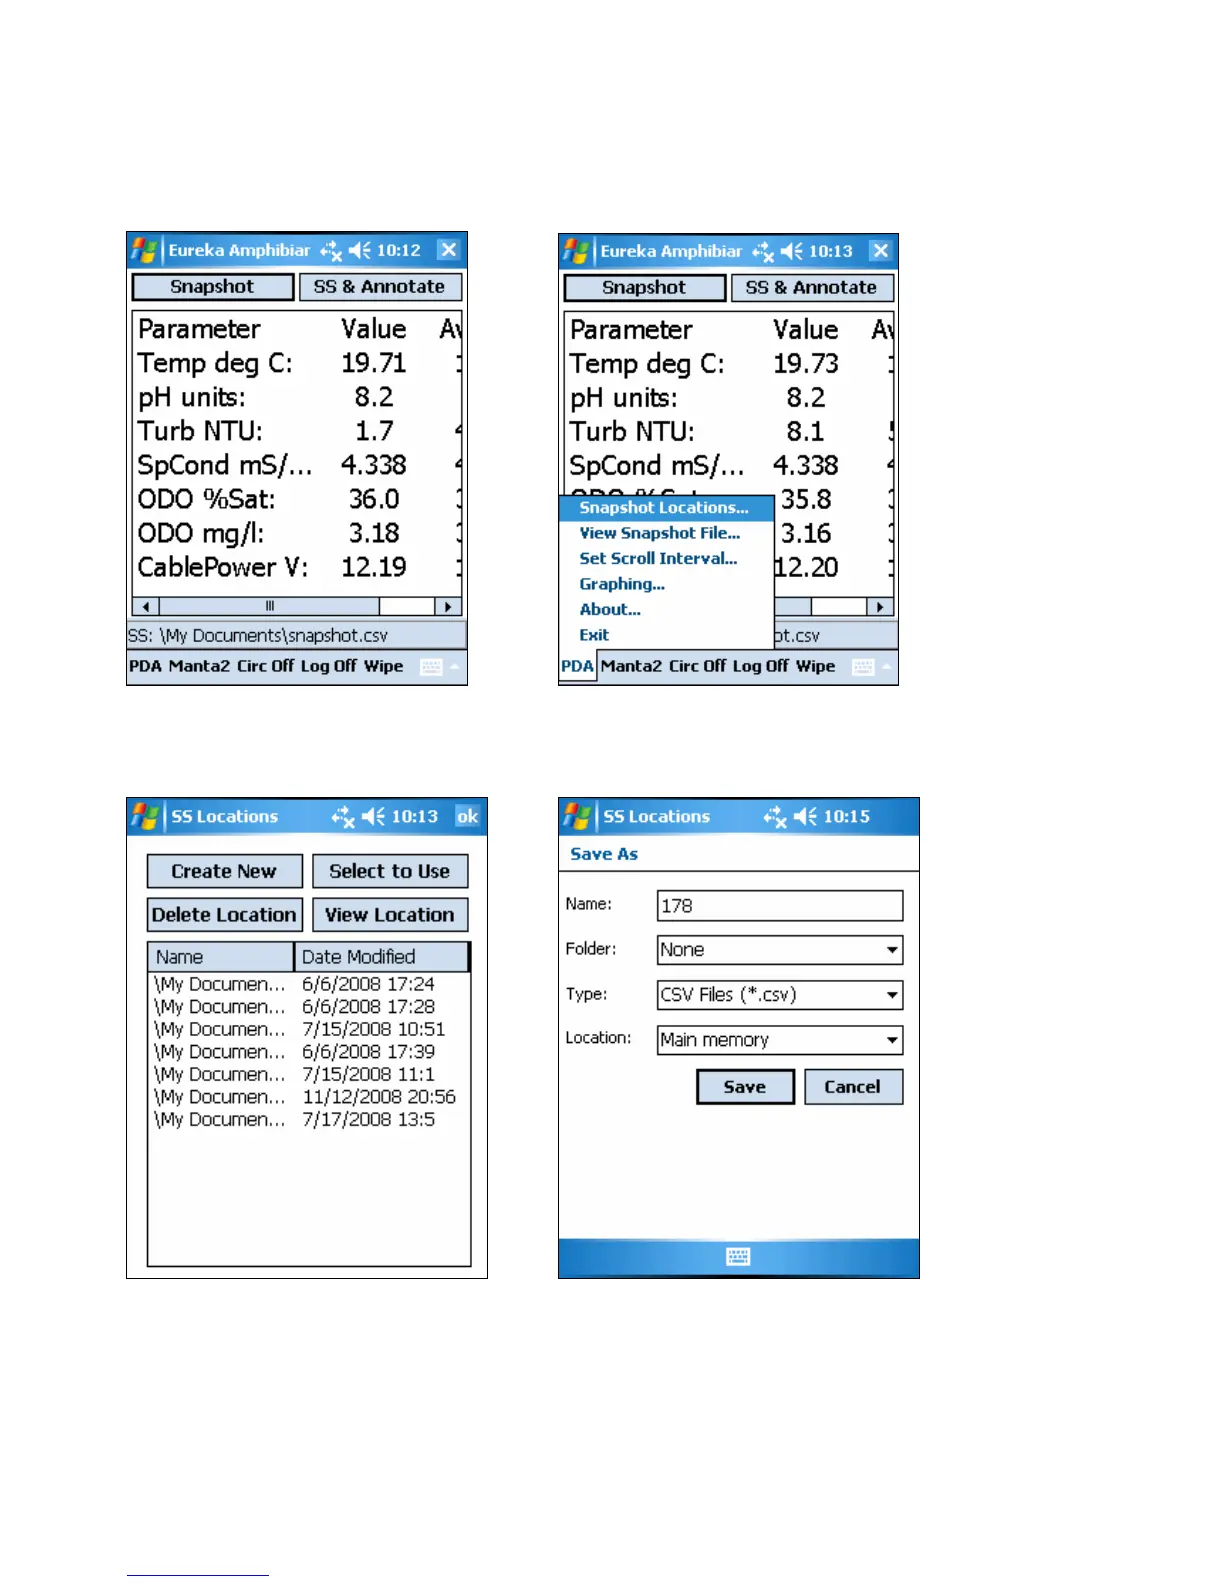Open Start flag in the 10:13 Eureka window
The width and height of the screenshot is (1224, 1584).
576,251
